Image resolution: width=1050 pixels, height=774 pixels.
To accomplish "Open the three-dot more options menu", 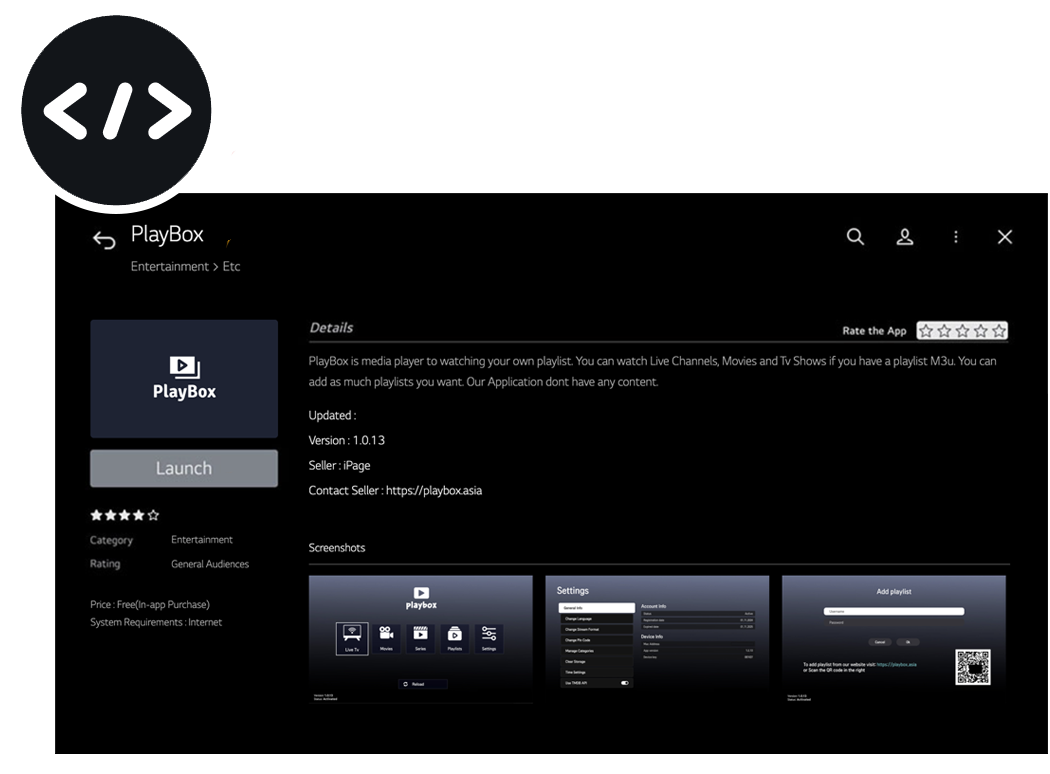I will point(956,236).
